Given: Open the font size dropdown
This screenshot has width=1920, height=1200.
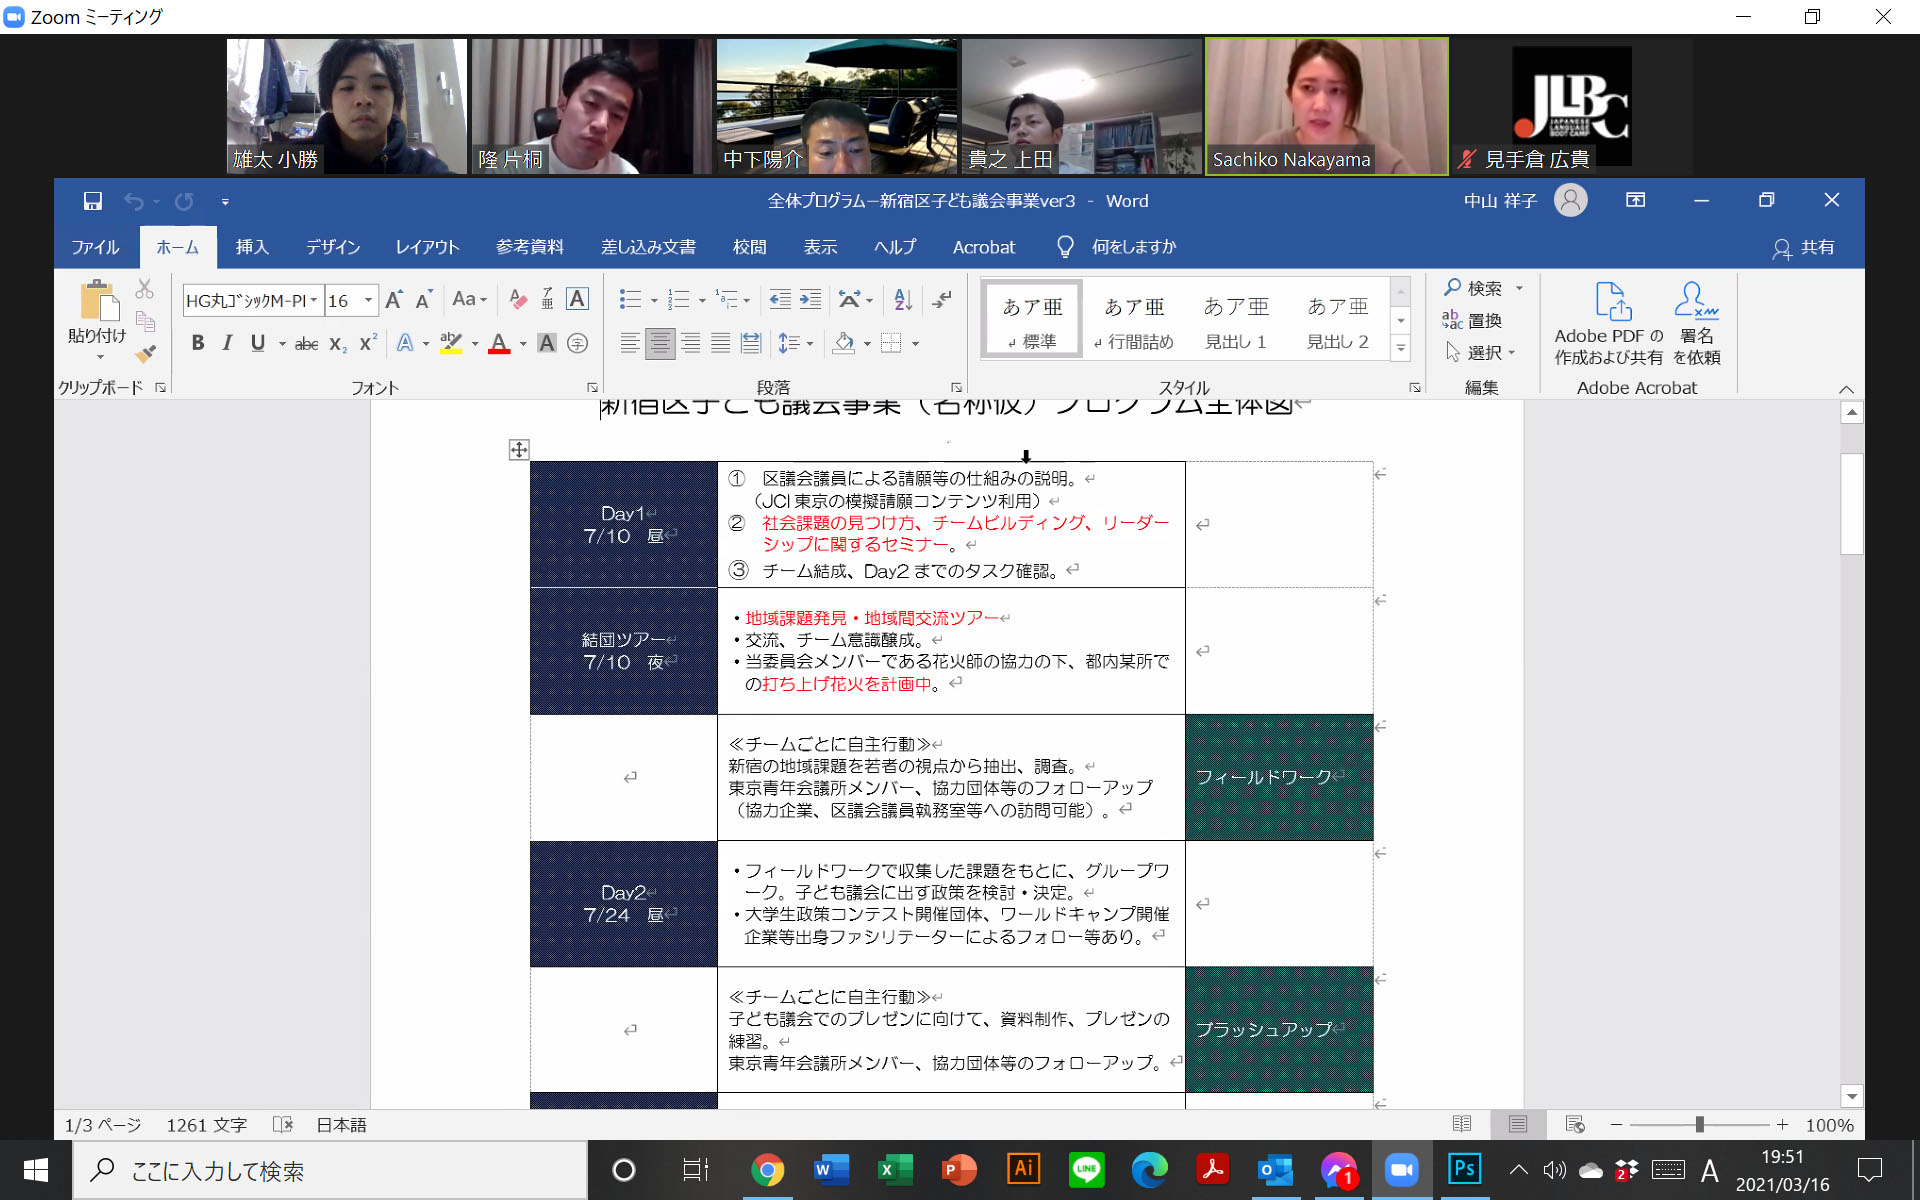Looking at the screenshot, I should coord(368,300).
